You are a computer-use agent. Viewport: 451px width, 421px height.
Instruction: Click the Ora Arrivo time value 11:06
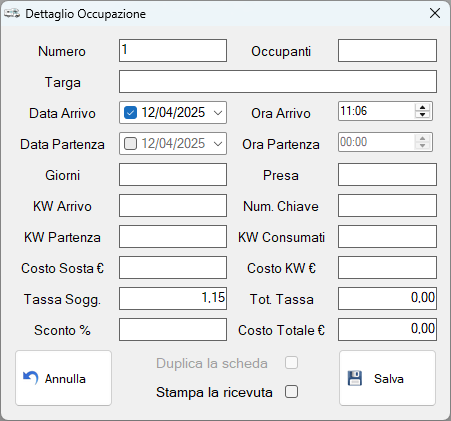[354, 111]
